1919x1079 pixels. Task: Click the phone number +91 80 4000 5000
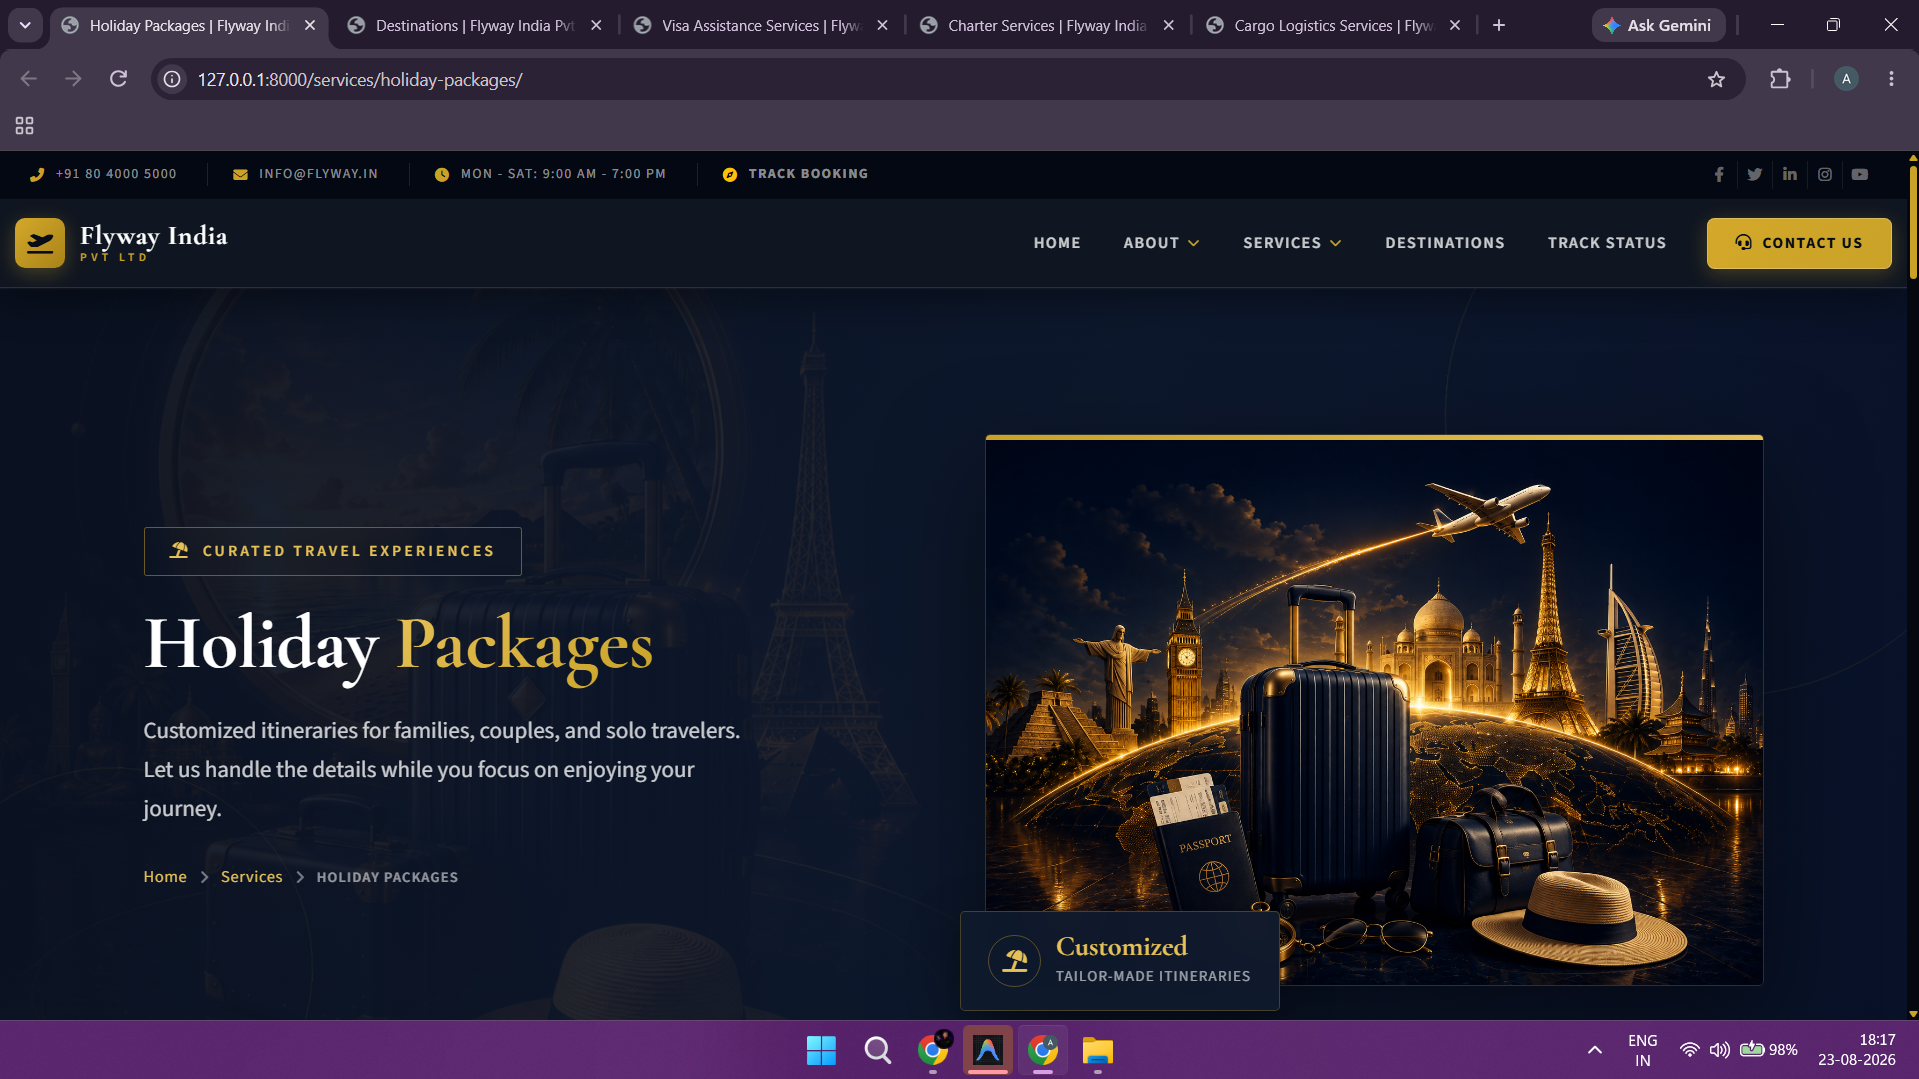[x=116, y=174]
